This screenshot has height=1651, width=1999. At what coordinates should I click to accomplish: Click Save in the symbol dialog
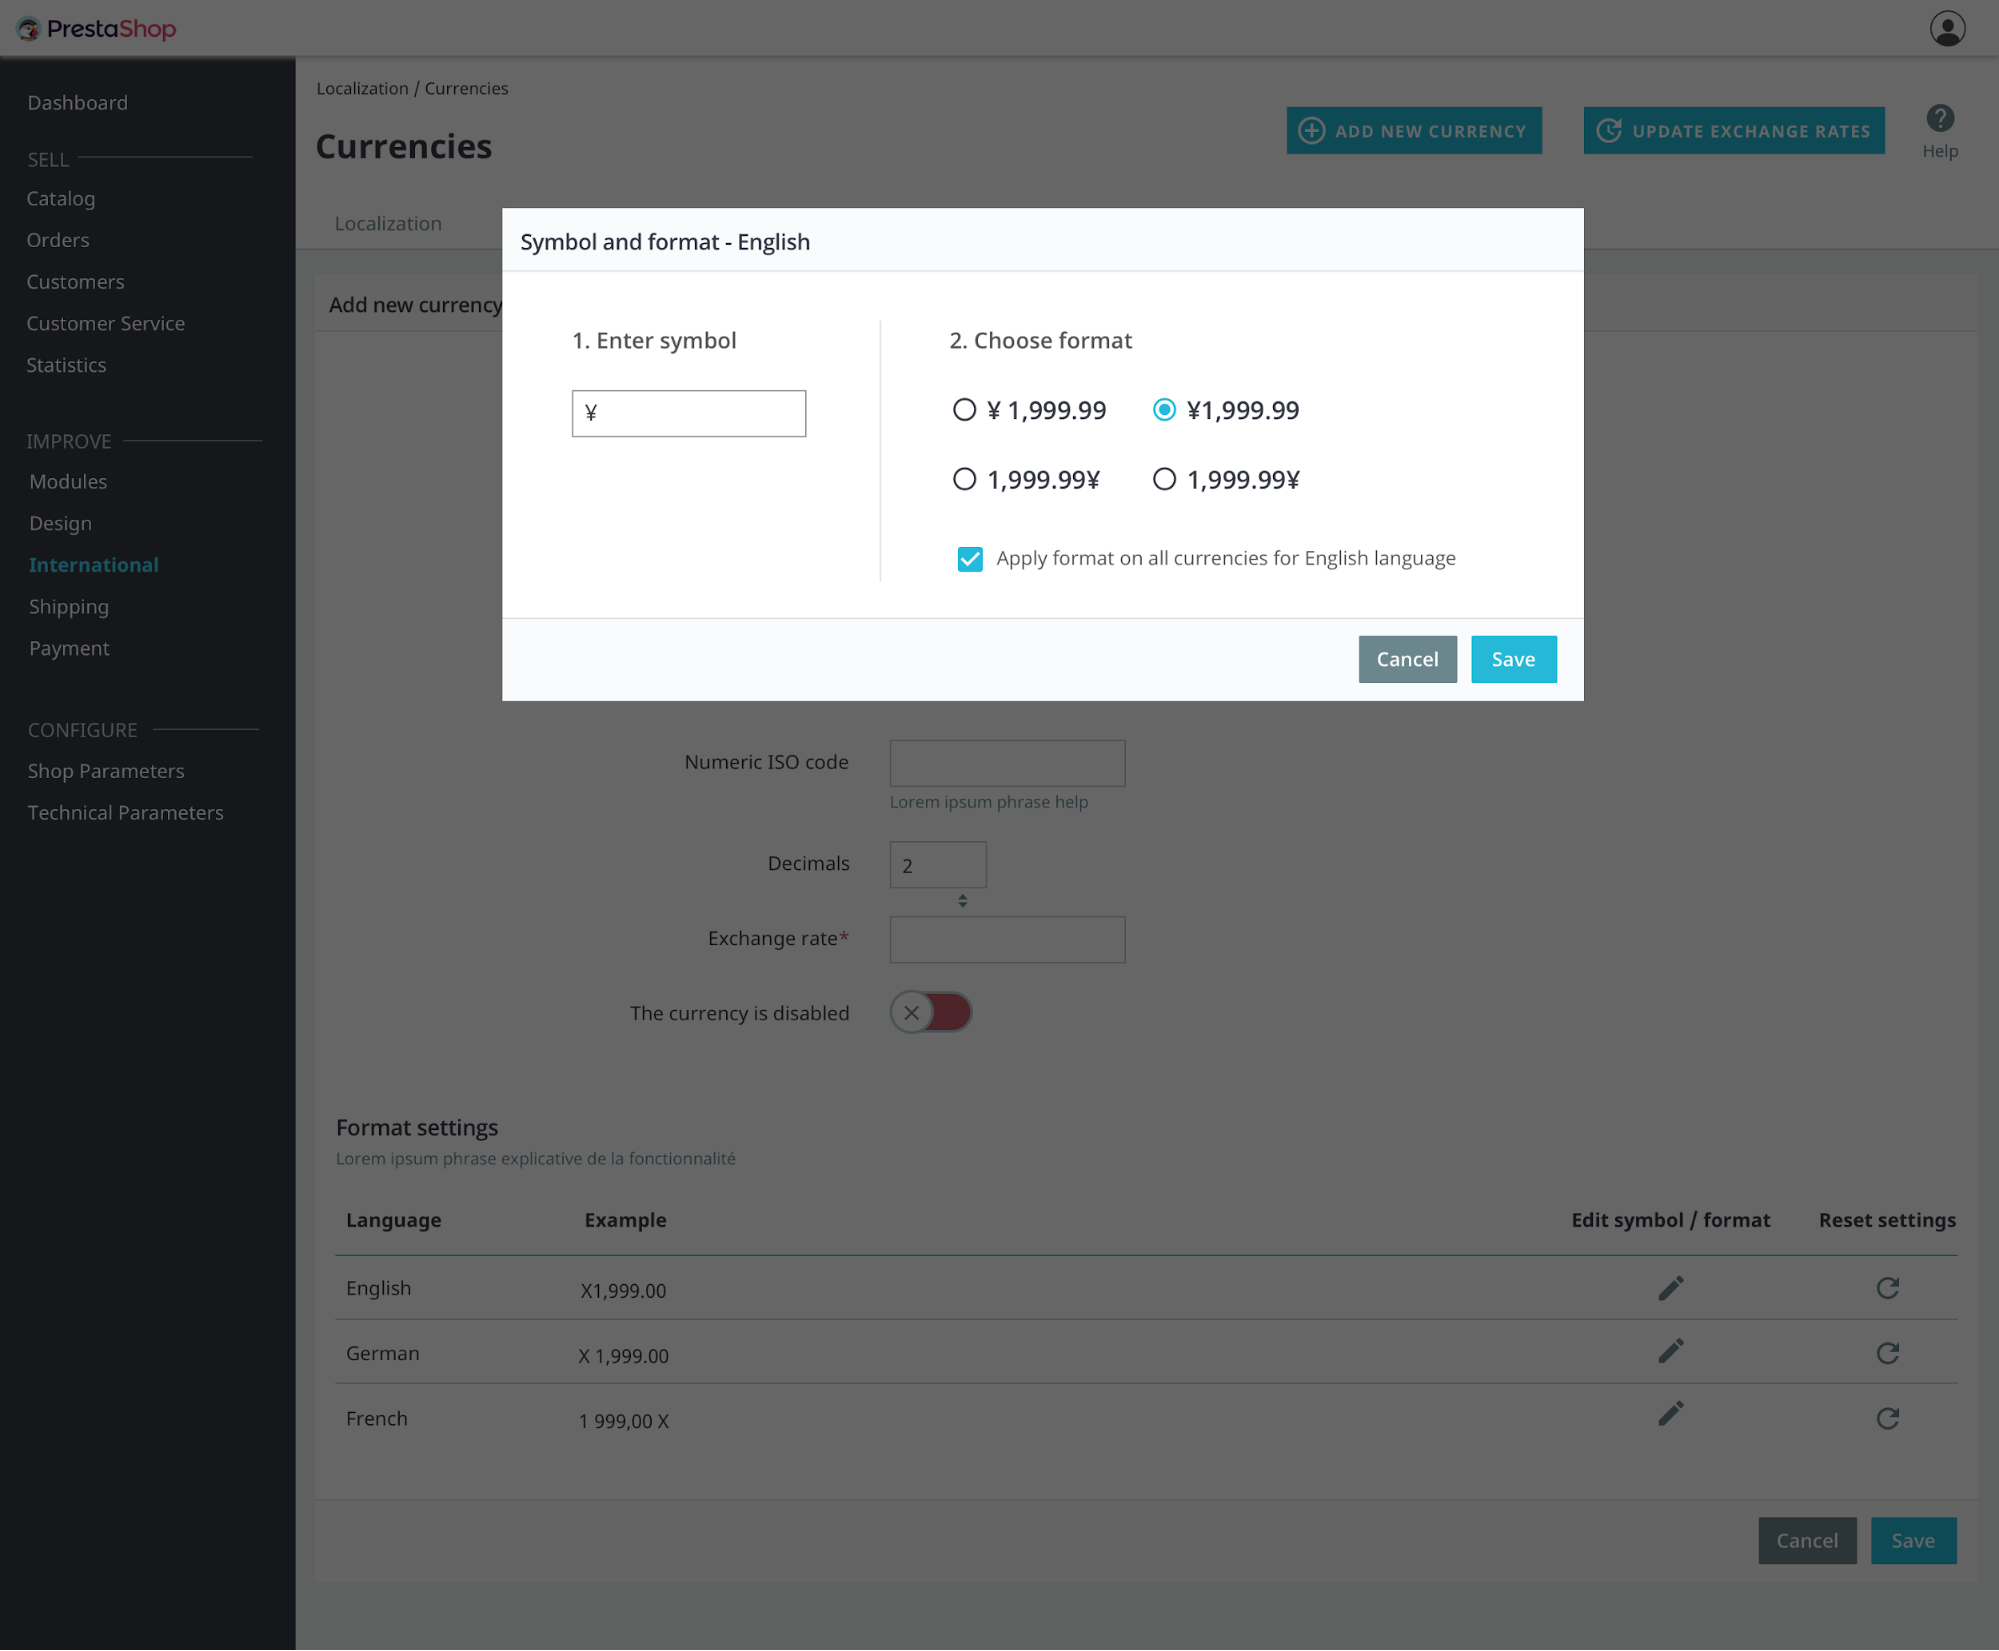coord(1512,660)
